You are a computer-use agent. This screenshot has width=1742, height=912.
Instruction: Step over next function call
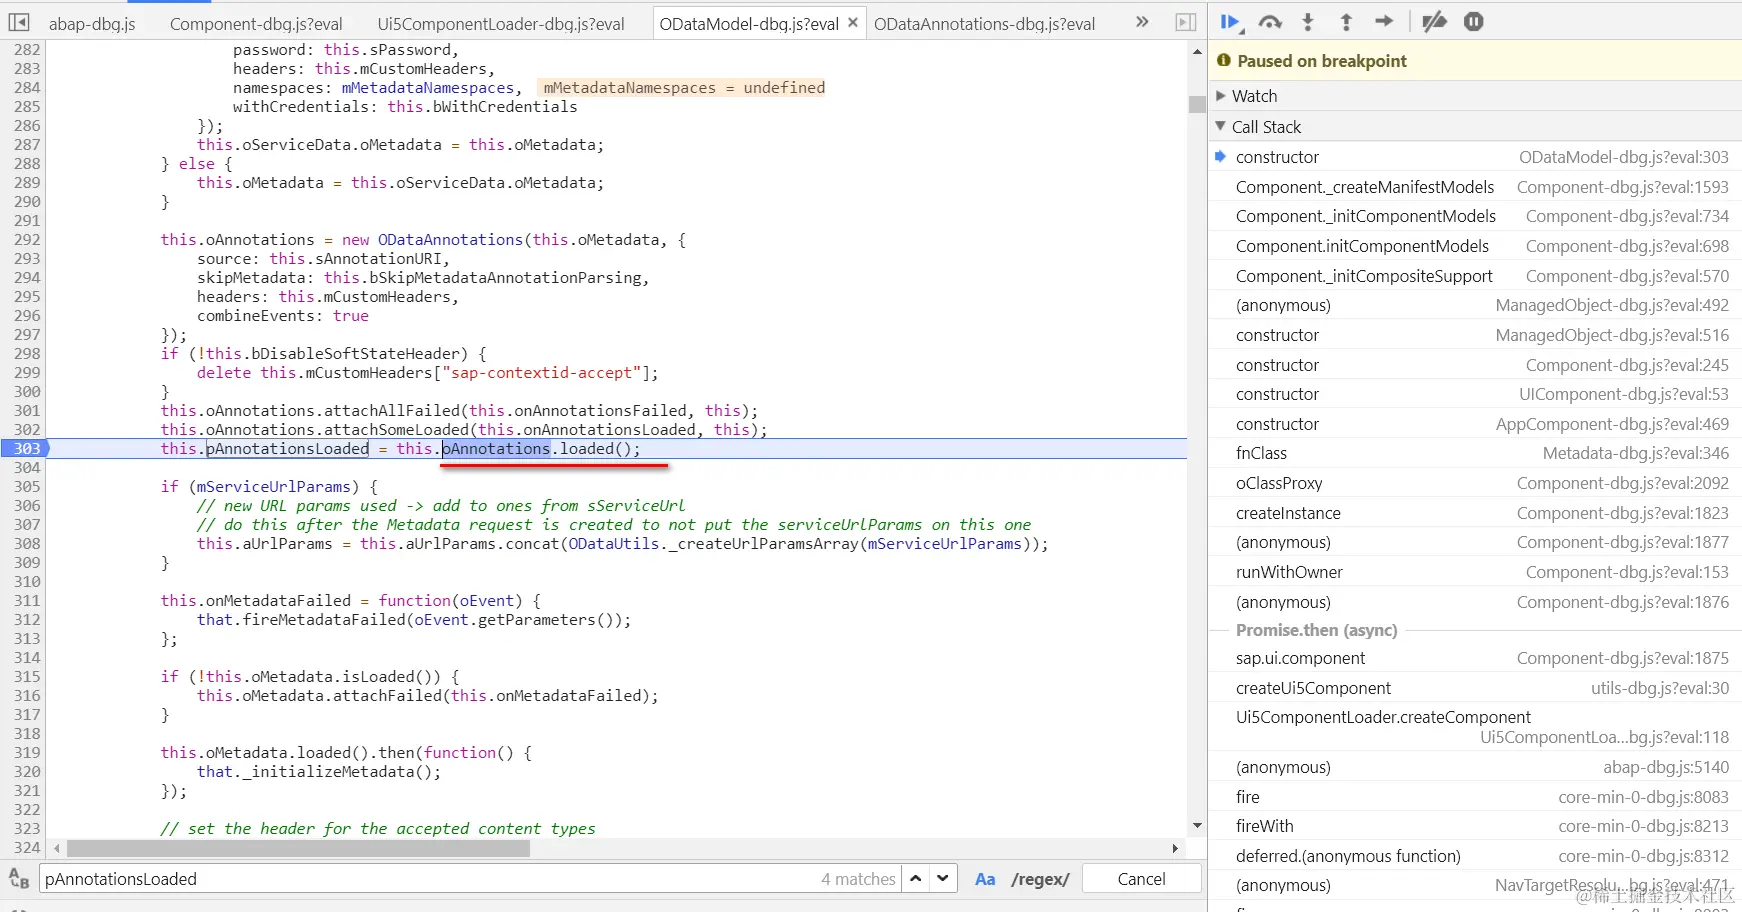pos(1270,22)
